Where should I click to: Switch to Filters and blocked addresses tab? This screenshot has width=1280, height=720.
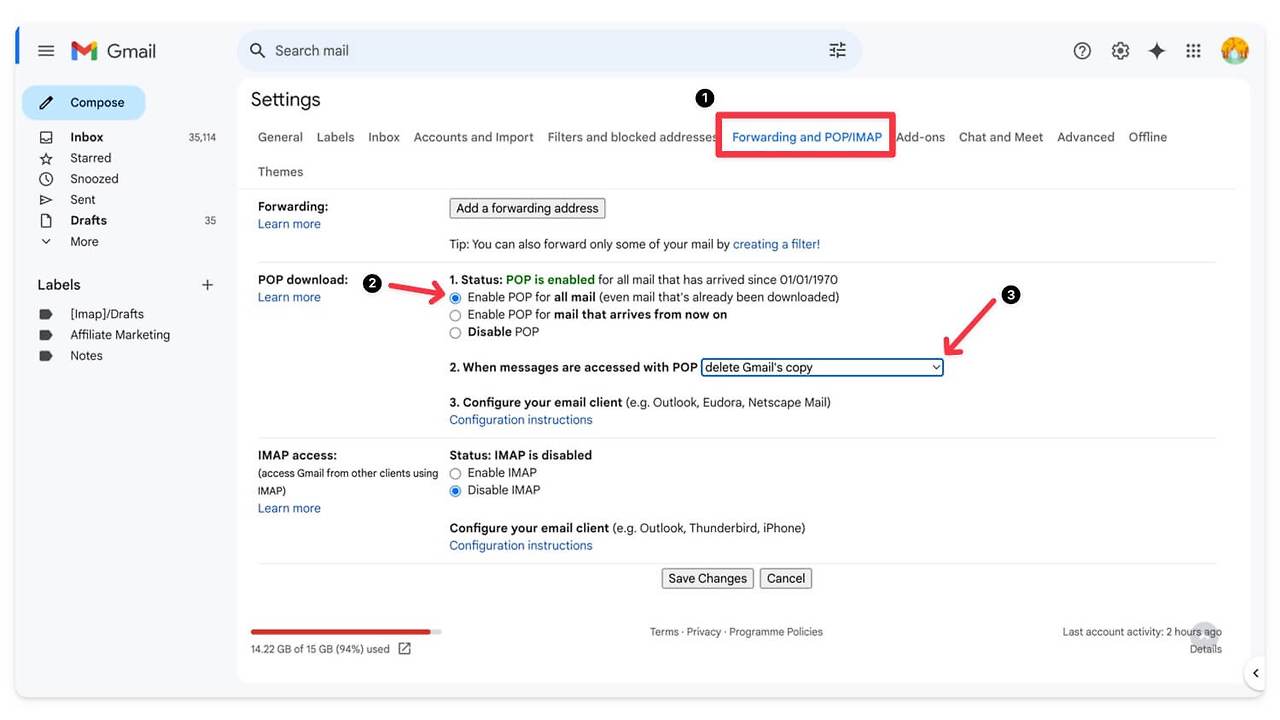(633, 137)
